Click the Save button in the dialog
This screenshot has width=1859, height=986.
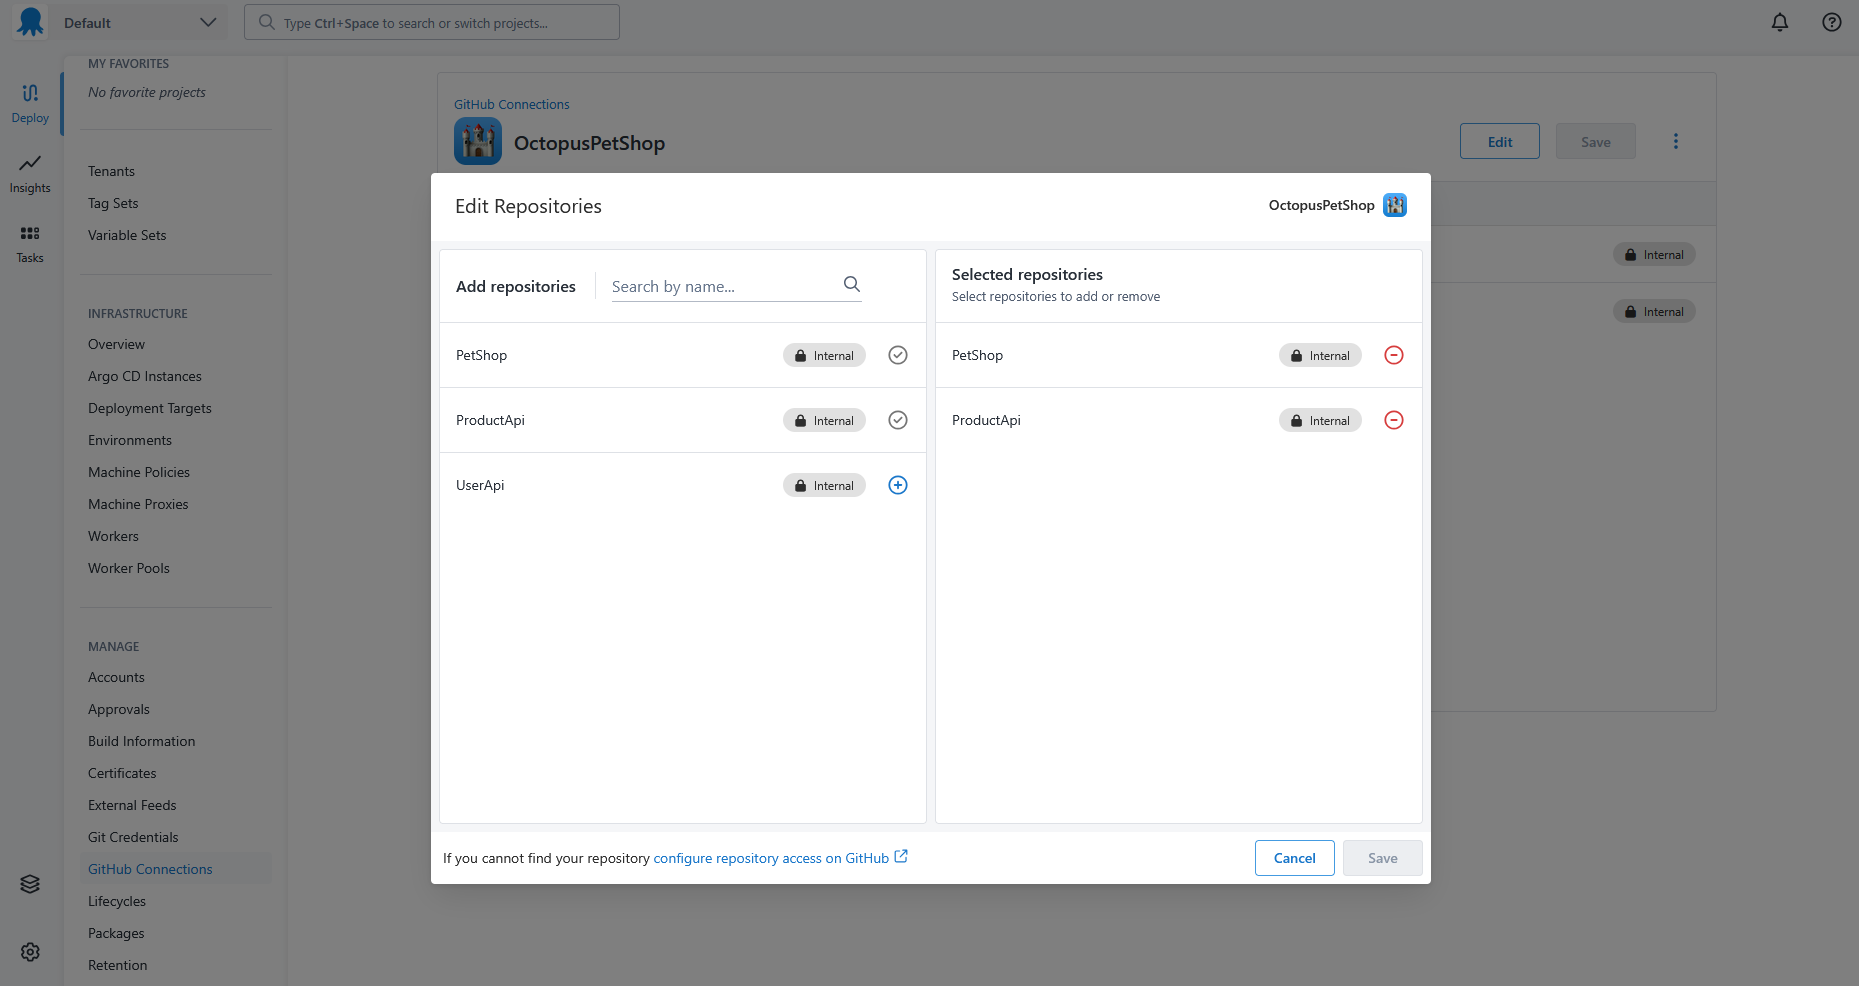coord(1383,858)
